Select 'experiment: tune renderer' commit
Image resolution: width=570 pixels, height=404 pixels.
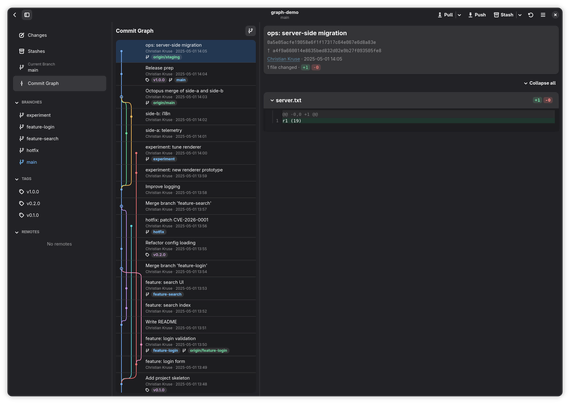coord(186,153)
